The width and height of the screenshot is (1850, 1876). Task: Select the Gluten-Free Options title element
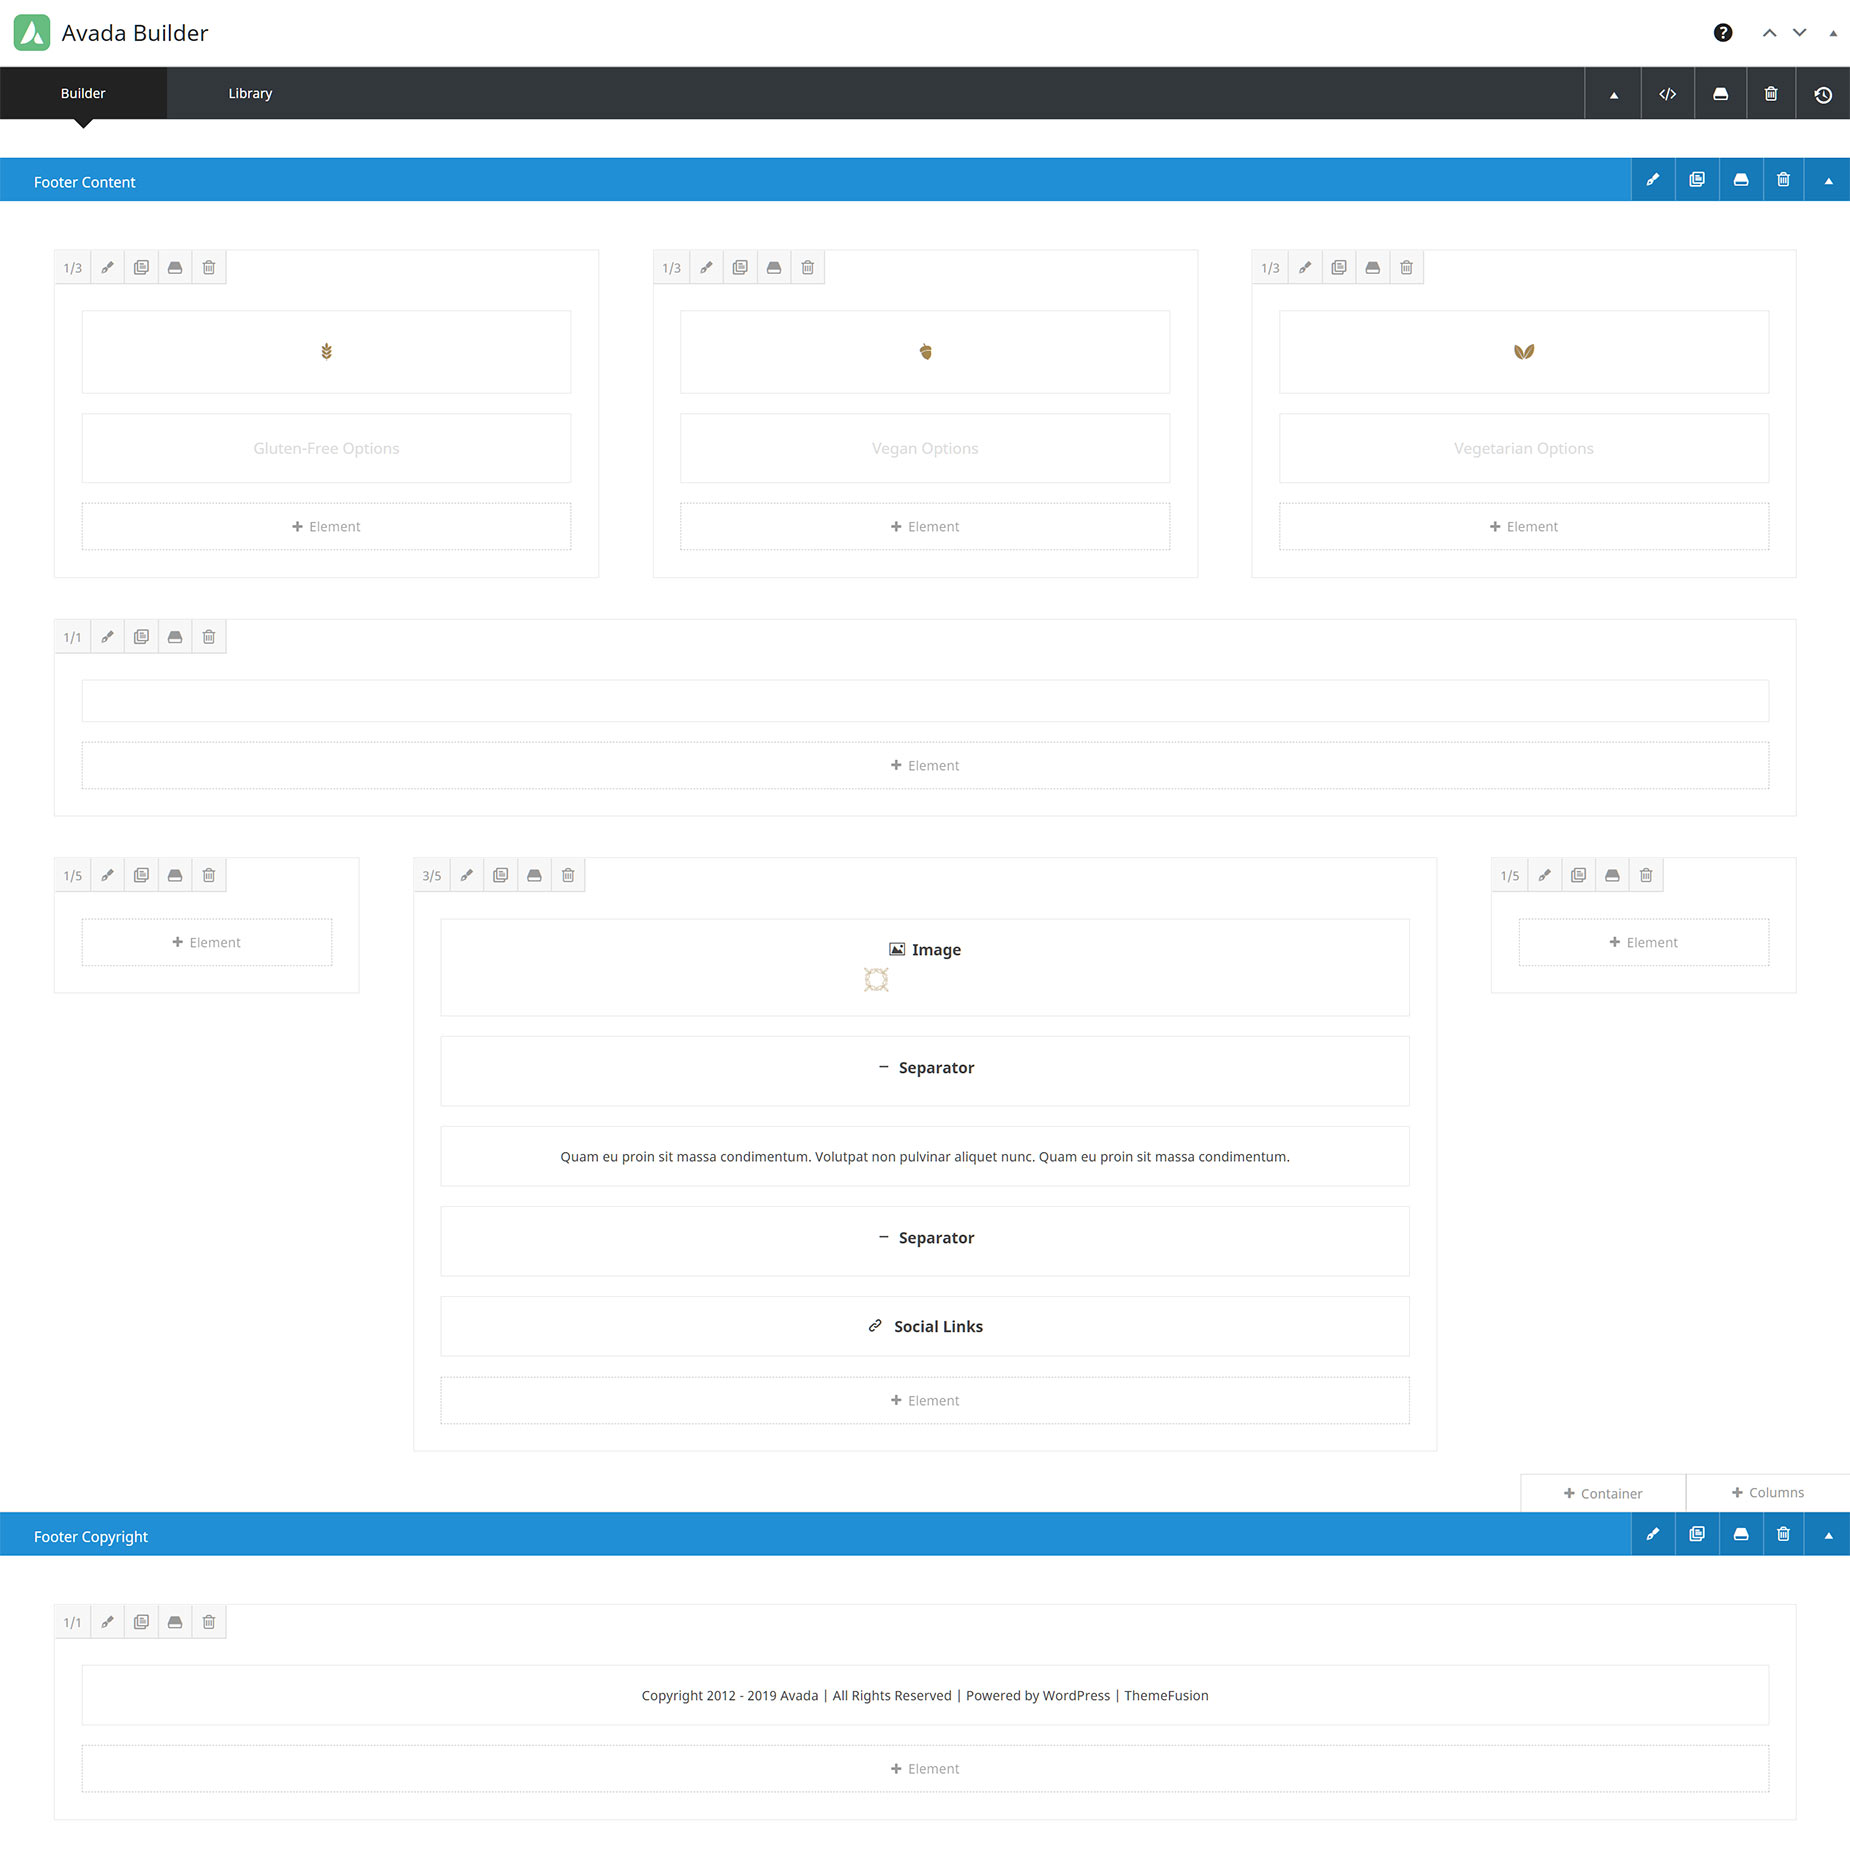click(326, 448)
